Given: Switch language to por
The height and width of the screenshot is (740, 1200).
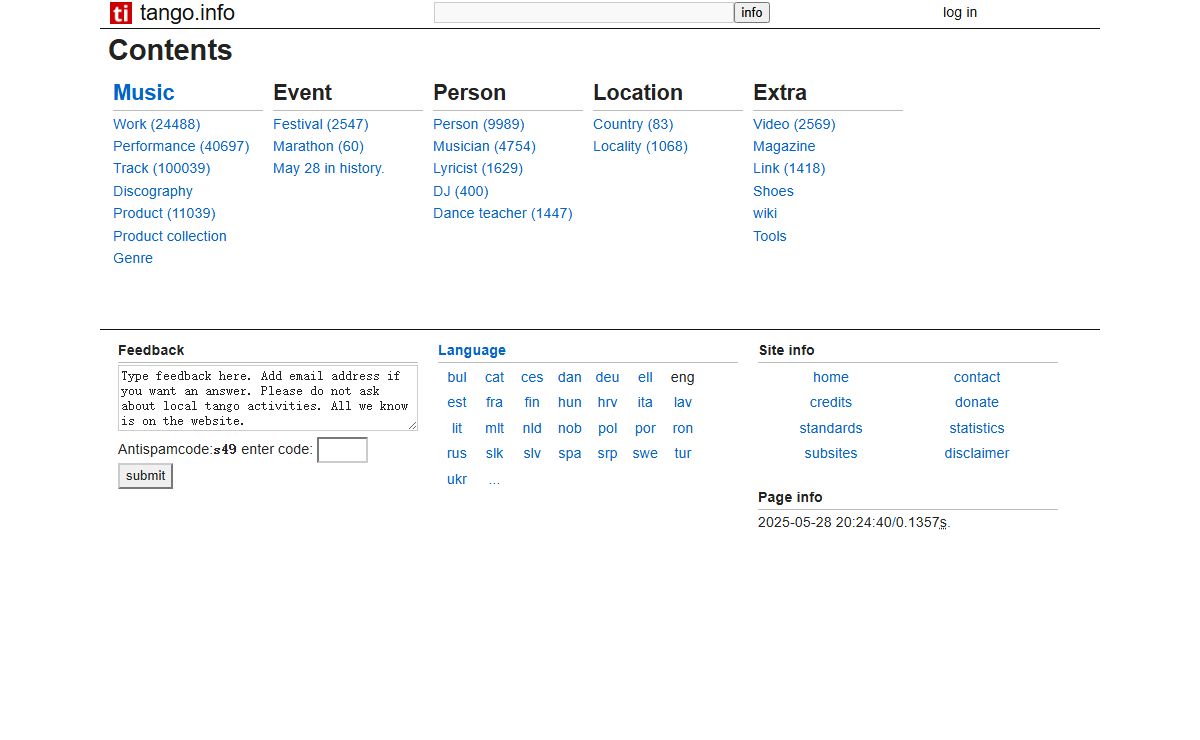Looking at the screenshot, I should [645, 428].
